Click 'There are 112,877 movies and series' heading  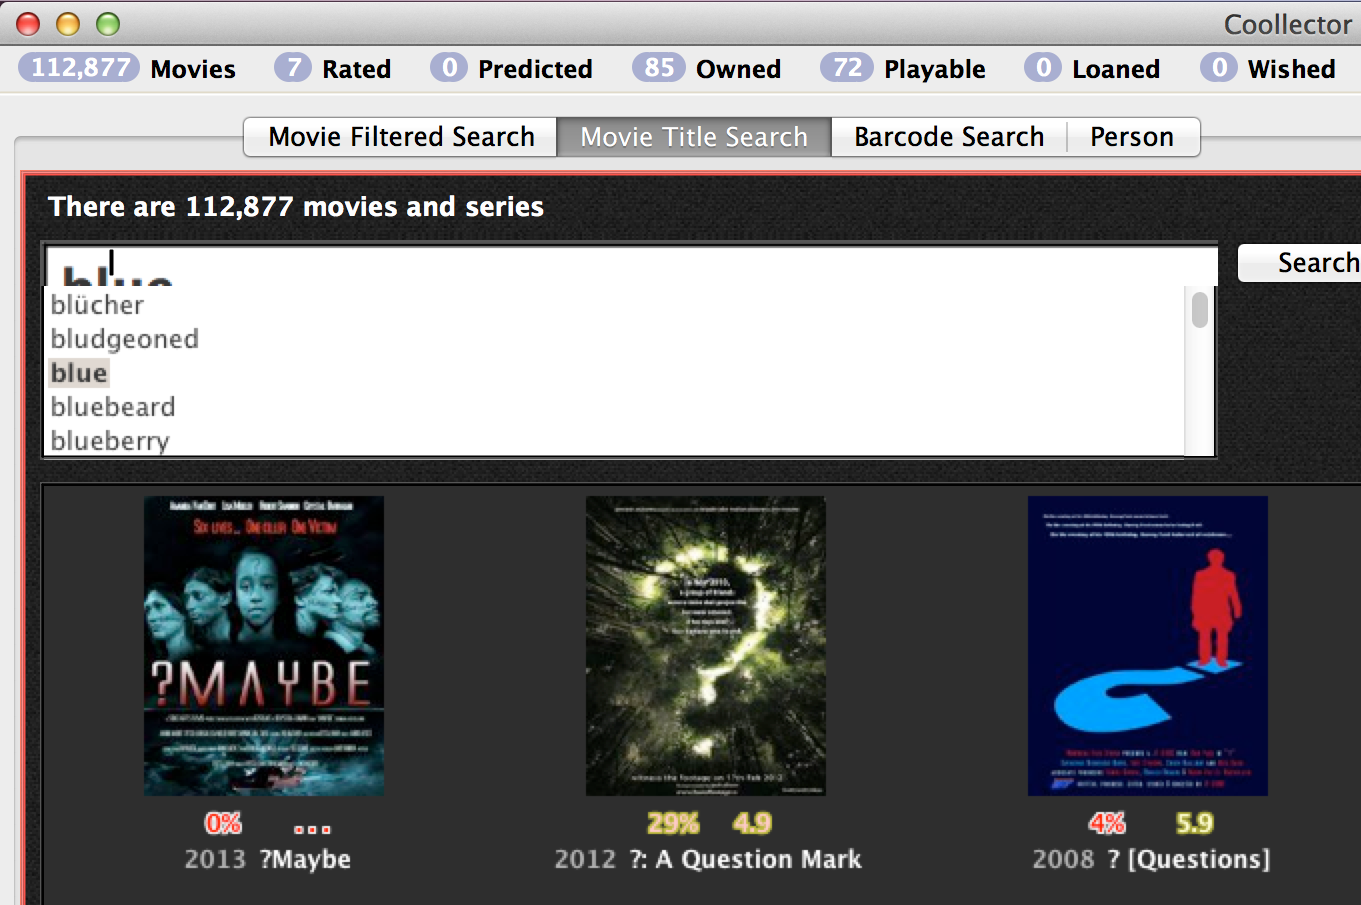pyautogui.click(x=296, y=207)
